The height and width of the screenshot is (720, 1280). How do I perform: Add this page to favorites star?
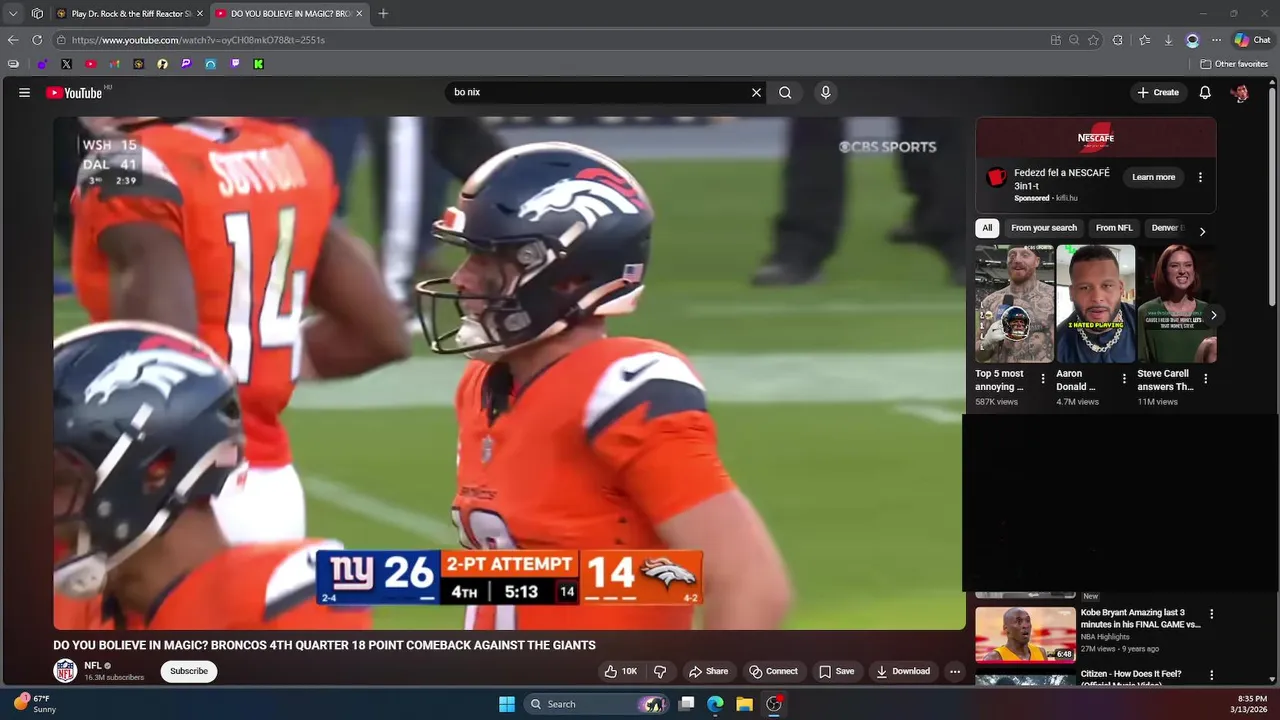[1093, 40]
